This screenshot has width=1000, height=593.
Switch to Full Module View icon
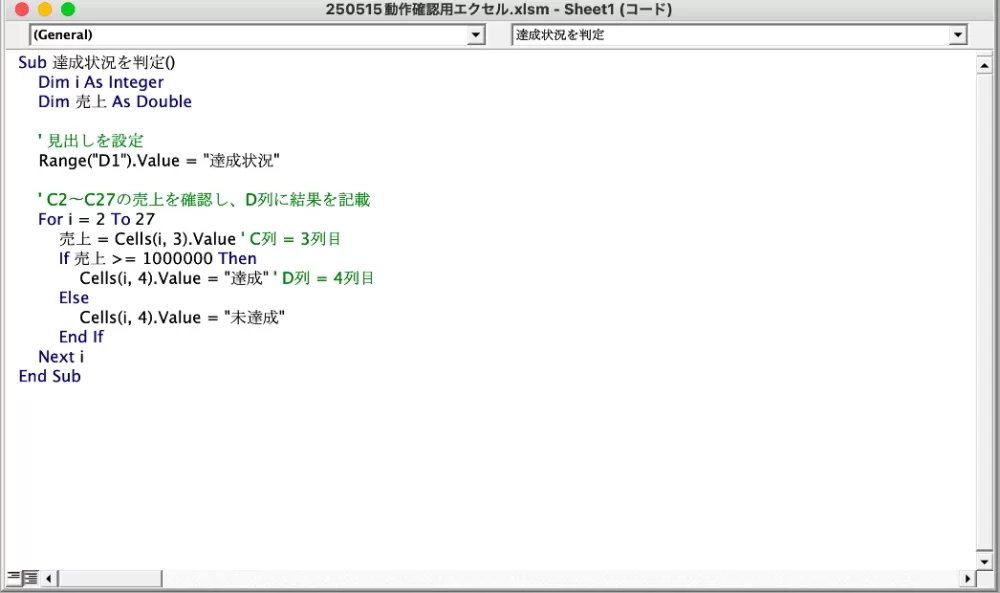coord(30,578)
